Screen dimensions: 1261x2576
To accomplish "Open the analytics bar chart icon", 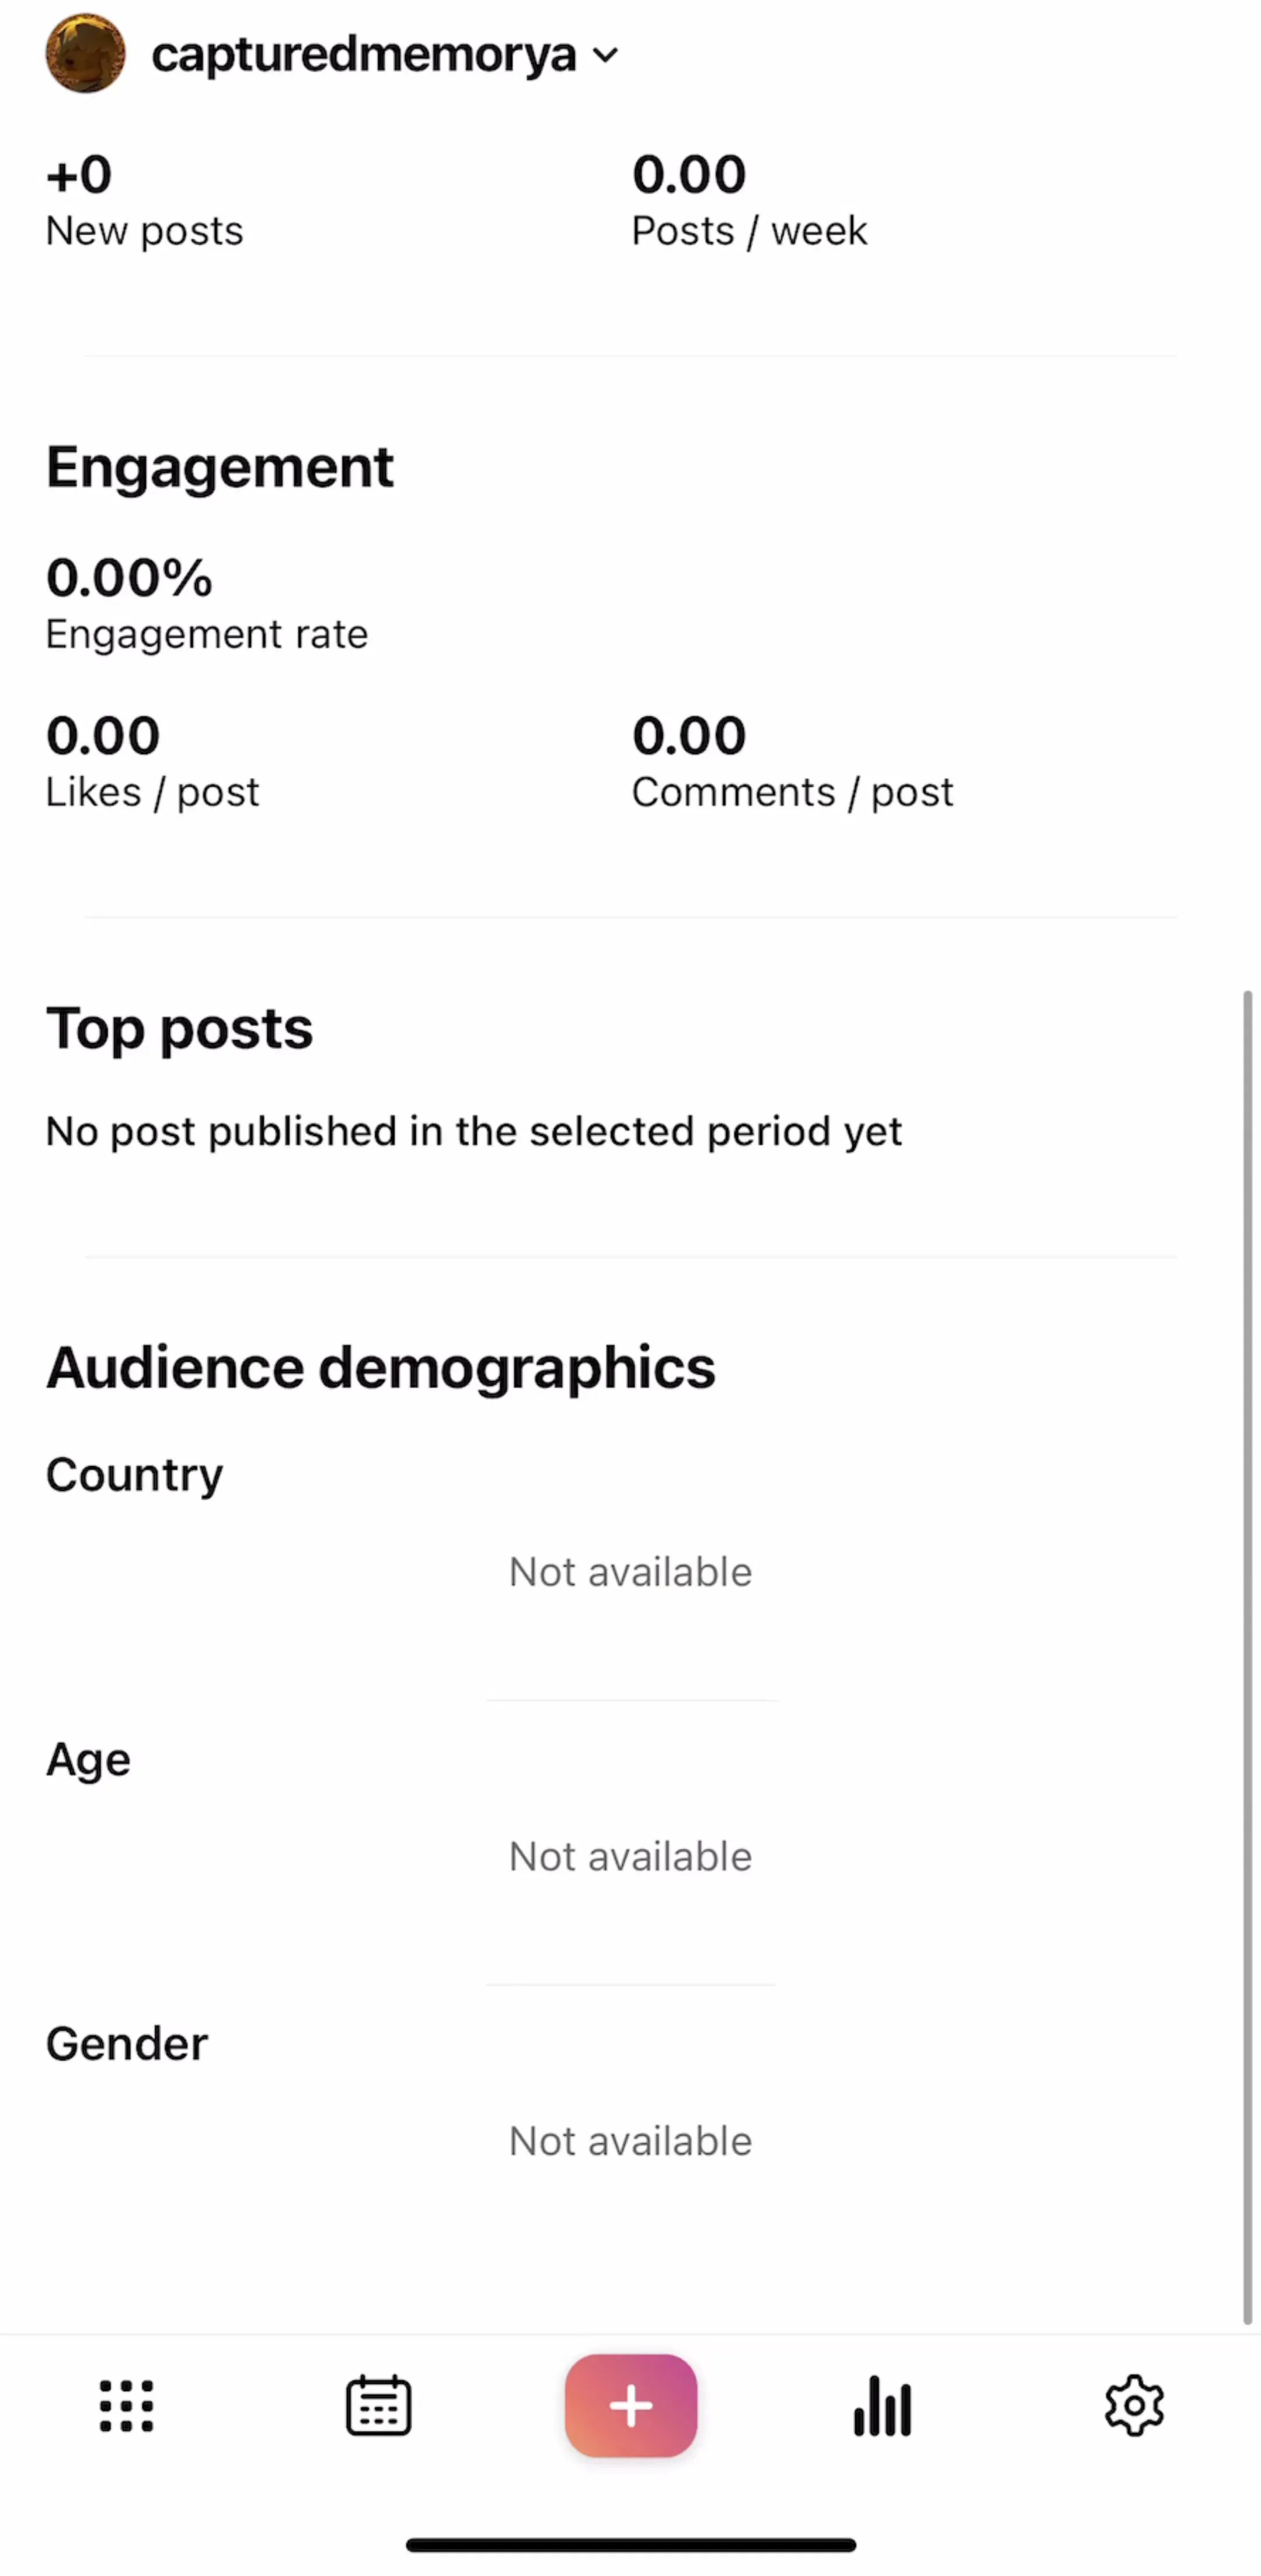I will (883, 2406).
